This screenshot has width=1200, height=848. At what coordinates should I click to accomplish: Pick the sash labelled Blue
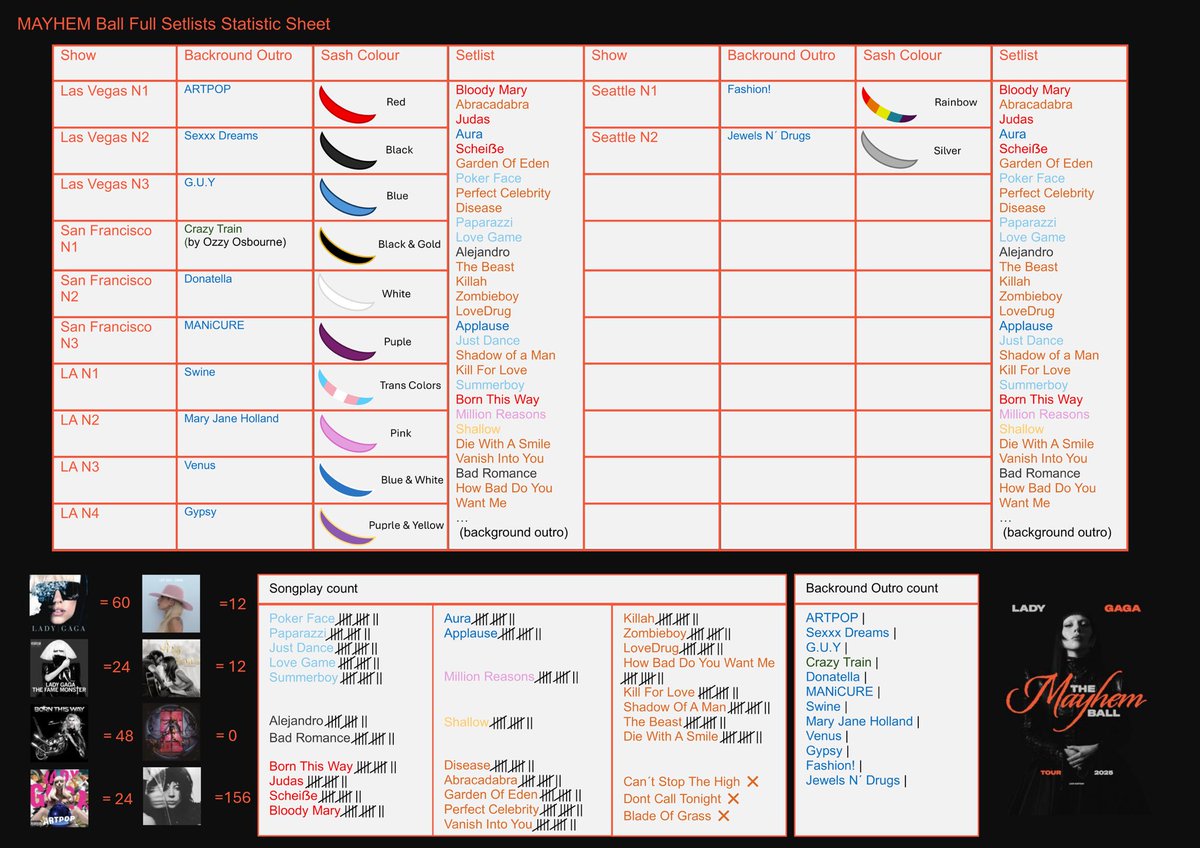347,197
